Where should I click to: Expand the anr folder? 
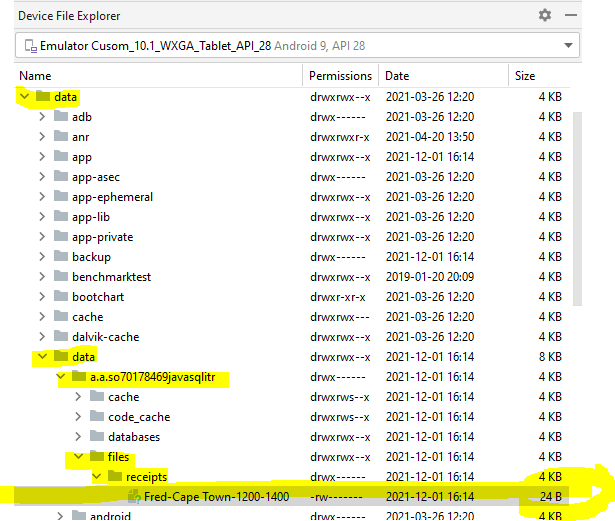[x=42, y=137]
